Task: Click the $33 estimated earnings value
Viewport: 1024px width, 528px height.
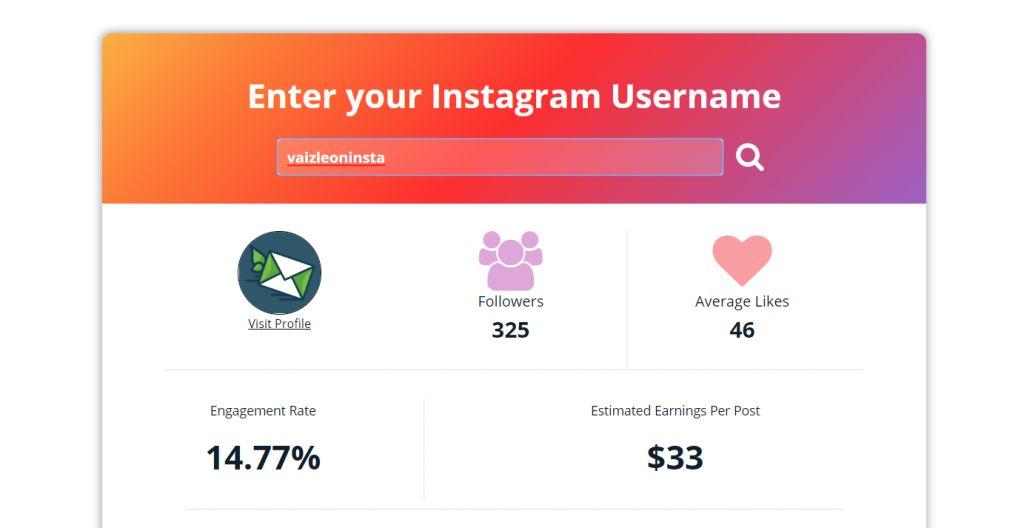Action: tap(675, 457)
